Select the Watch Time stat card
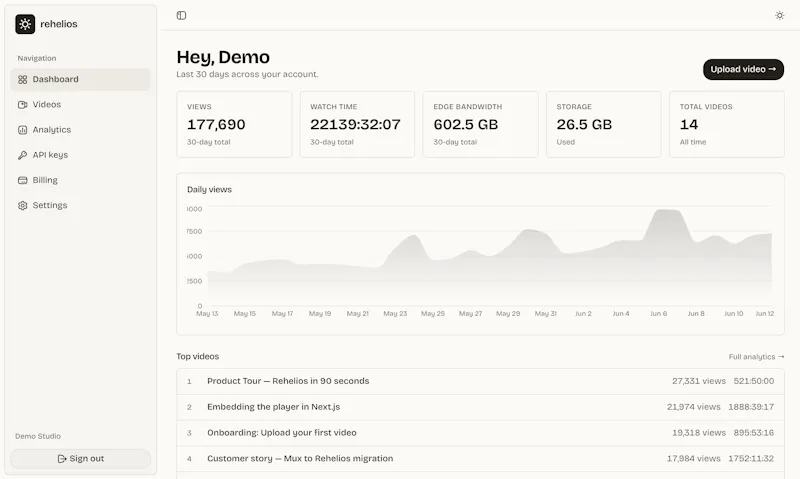 click(357, 124)
